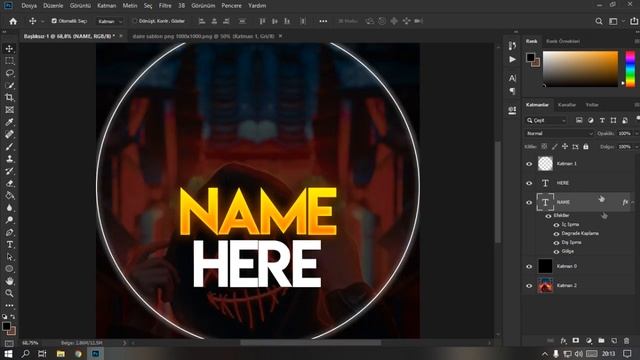This screenshot has height=360, width=640.
Task: Select the Katman 2 layer thumbnail
Action: pyautogui.click(x=545, y=285)
